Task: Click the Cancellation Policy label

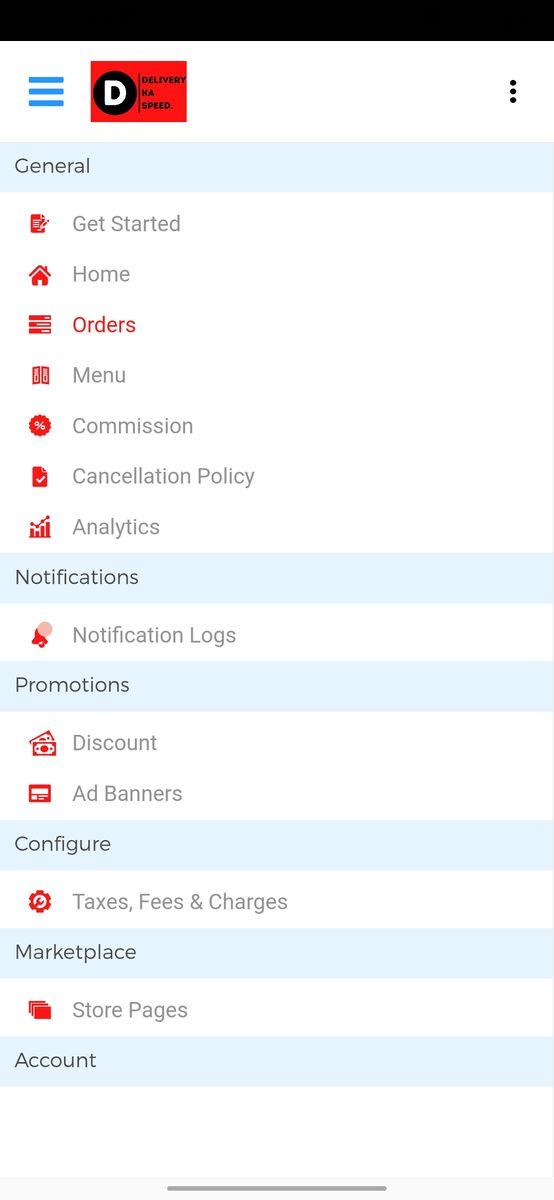Action: pyautogui.click(x=163, y=476)
